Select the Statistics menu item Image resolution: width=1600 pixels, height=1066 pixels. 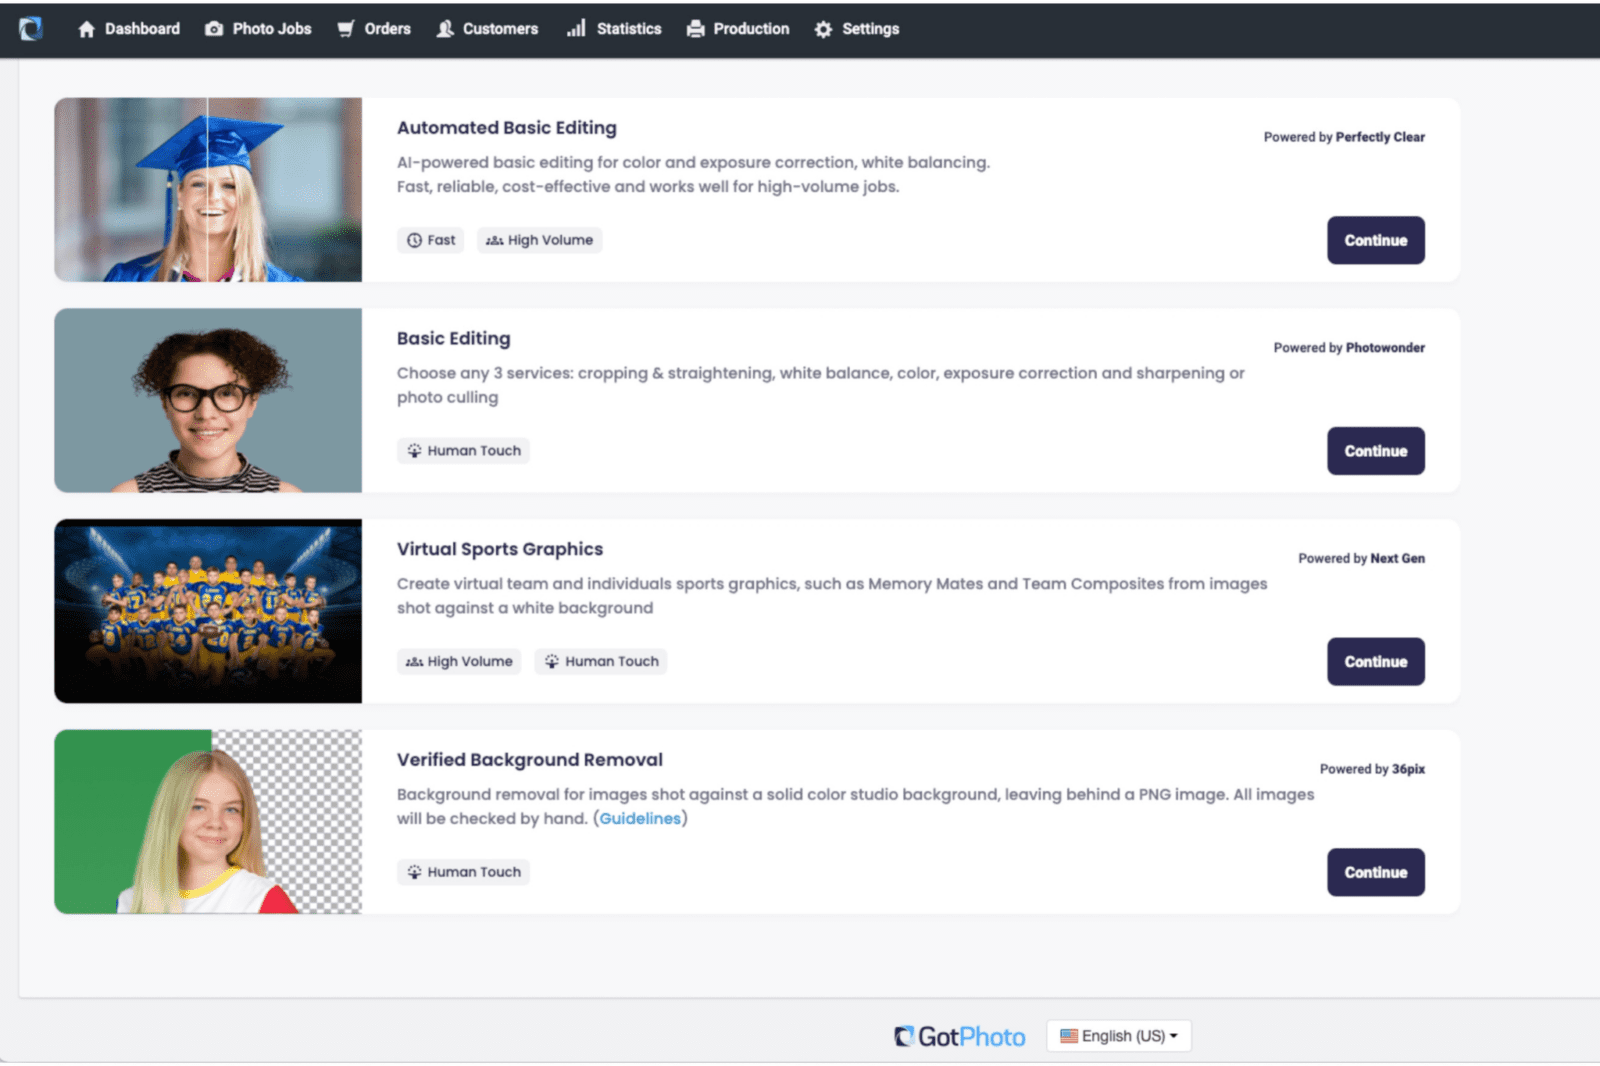(x=614, y=29)
